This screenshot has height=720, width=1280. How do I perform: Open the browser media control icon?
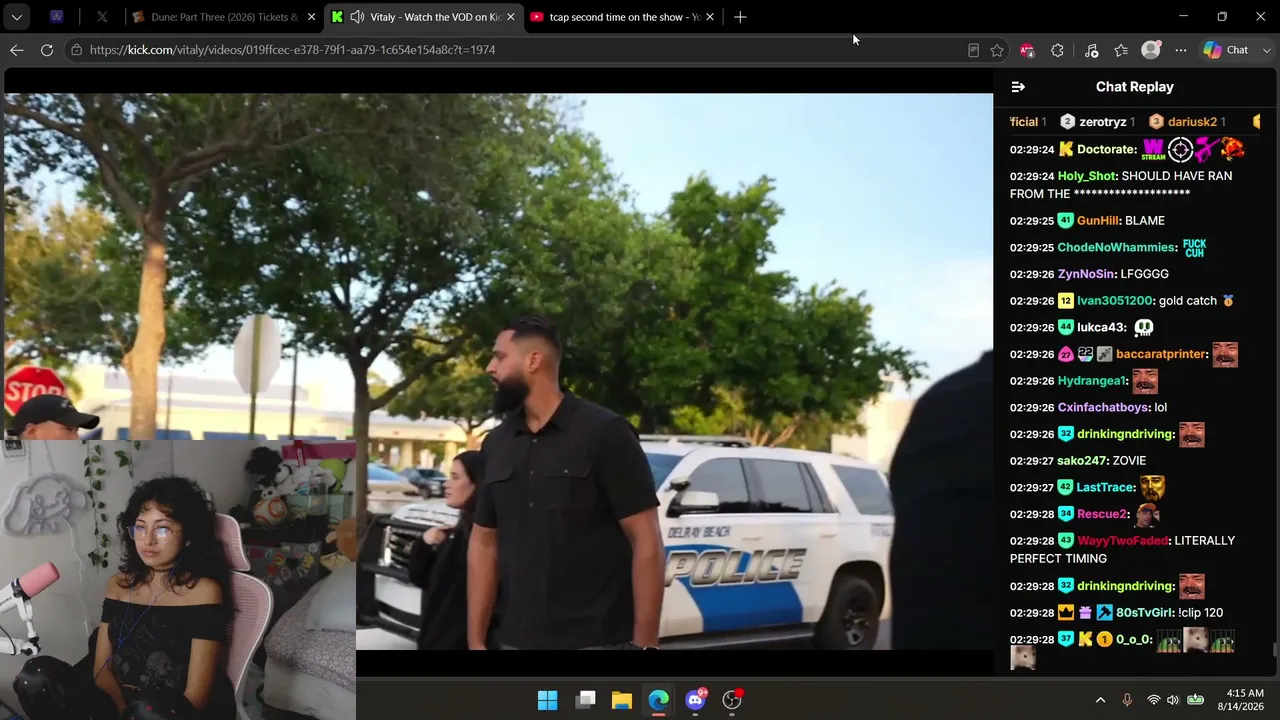click(1091, 50)
